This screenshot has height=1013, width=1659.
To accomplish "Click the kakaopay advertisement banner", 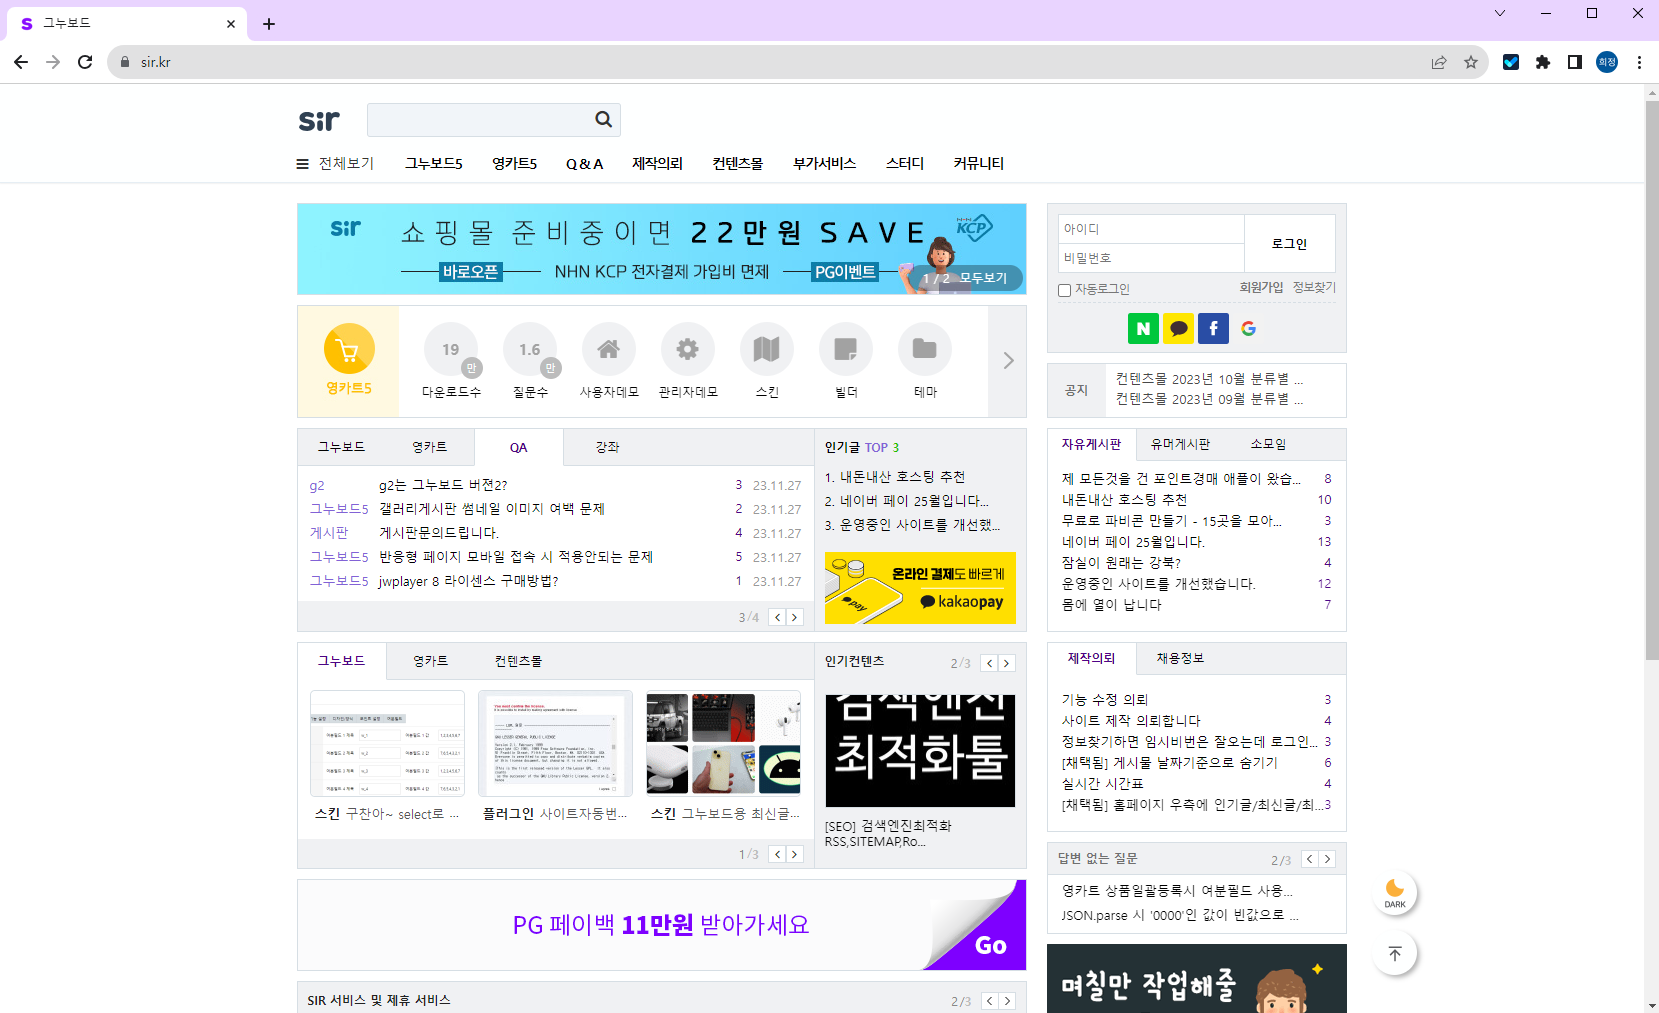I will 920,588.
